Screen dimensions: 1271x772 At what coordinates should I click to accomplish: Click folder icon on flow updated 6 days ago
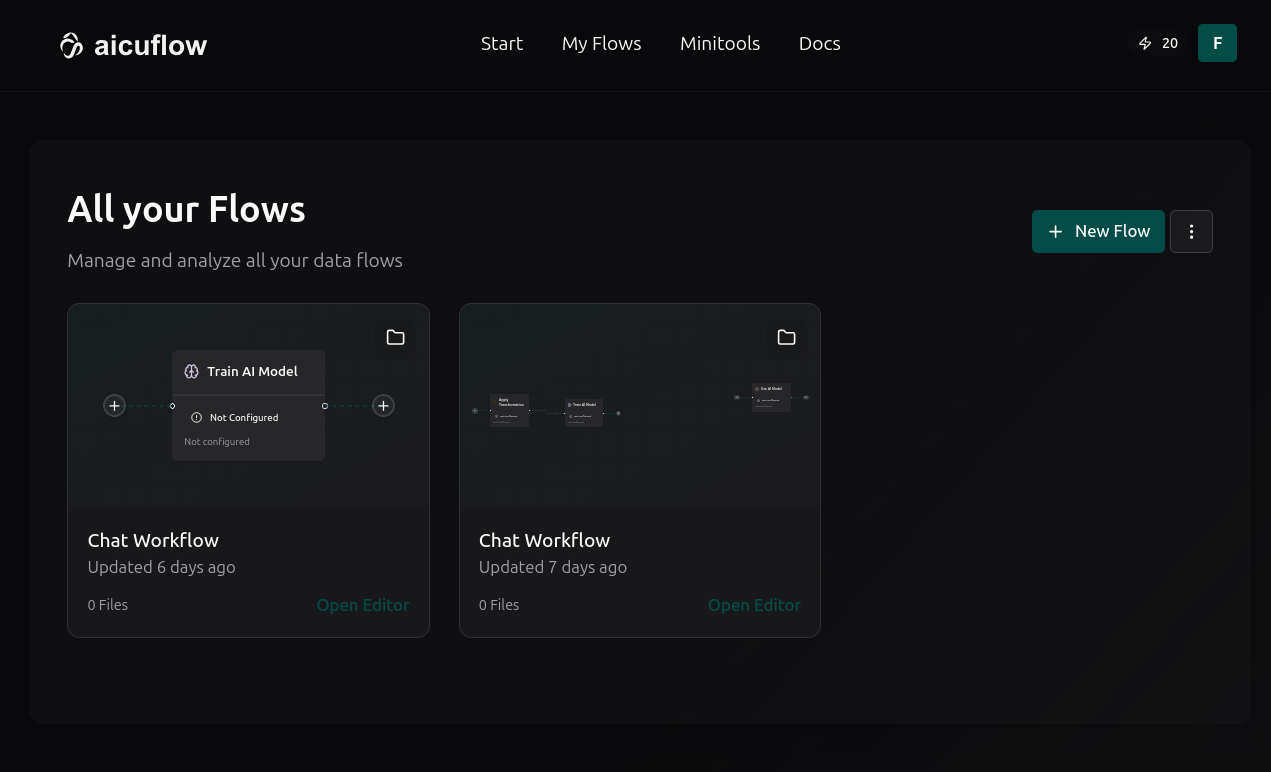[395, 337]
